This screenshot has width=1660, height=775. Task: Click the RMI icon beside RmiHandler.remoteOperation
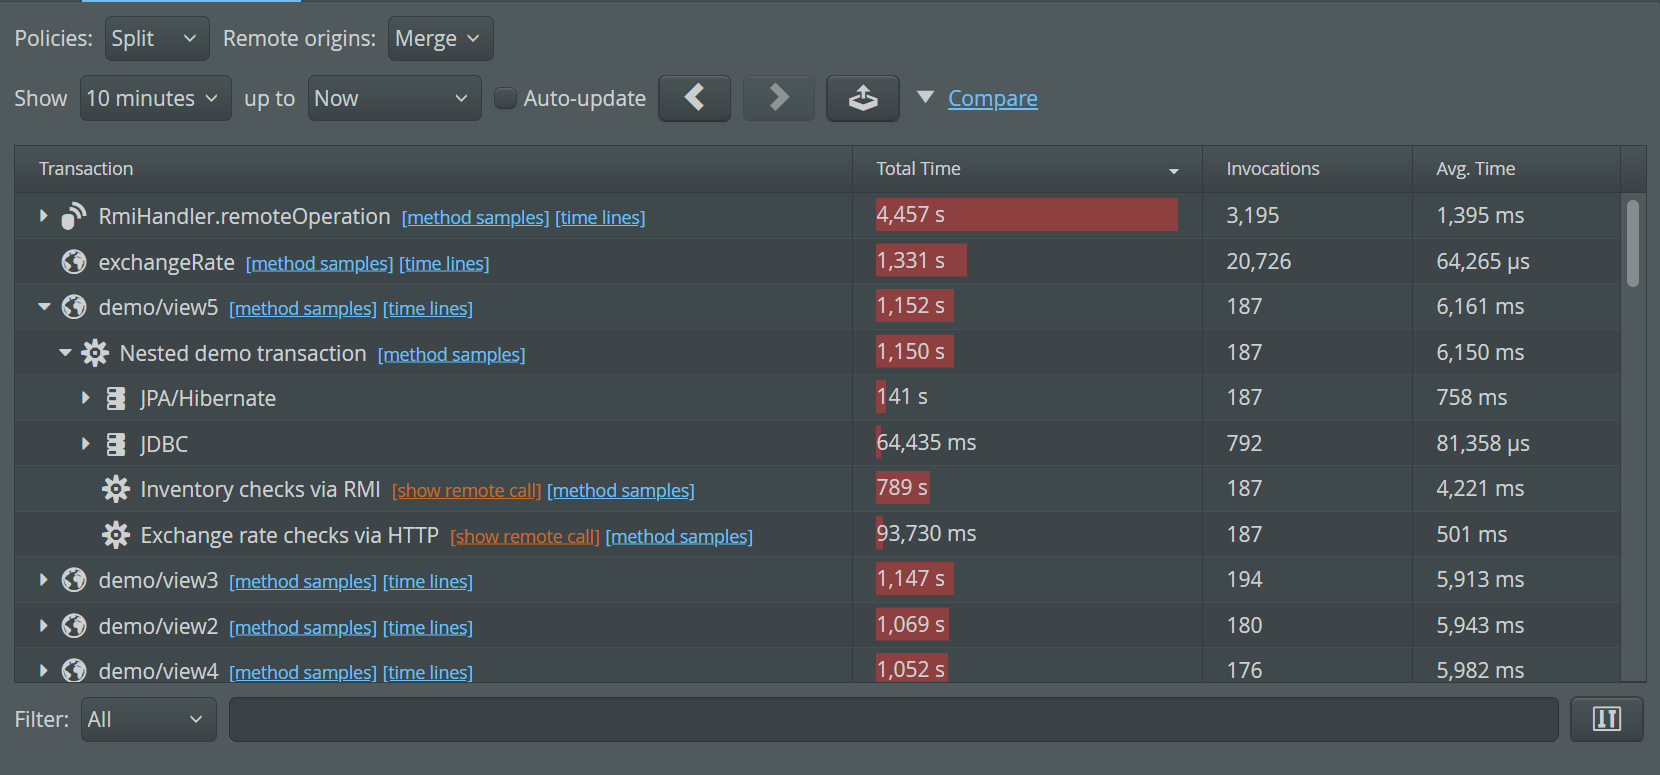pyautogui.click(x=74, y=216)
